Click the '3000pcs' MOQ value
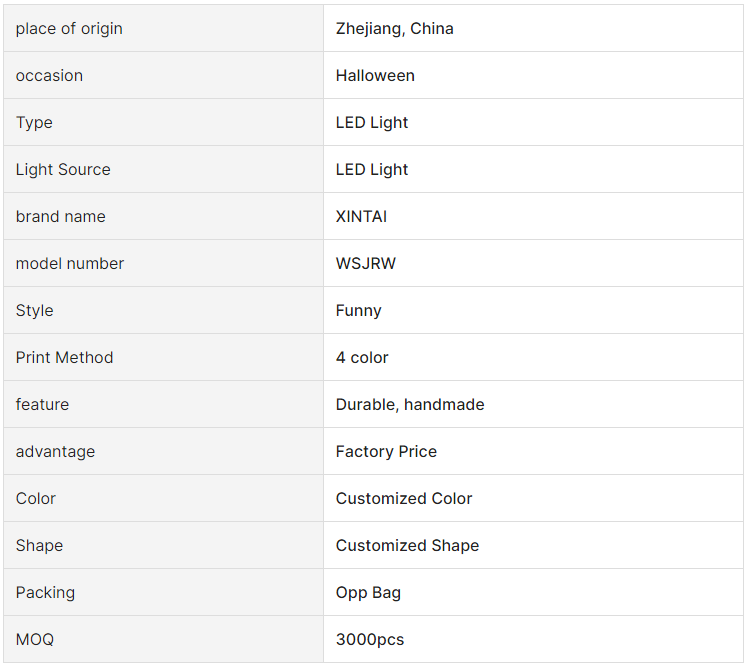The height and width of the screenshot is (667, 748). pos(370,639)
